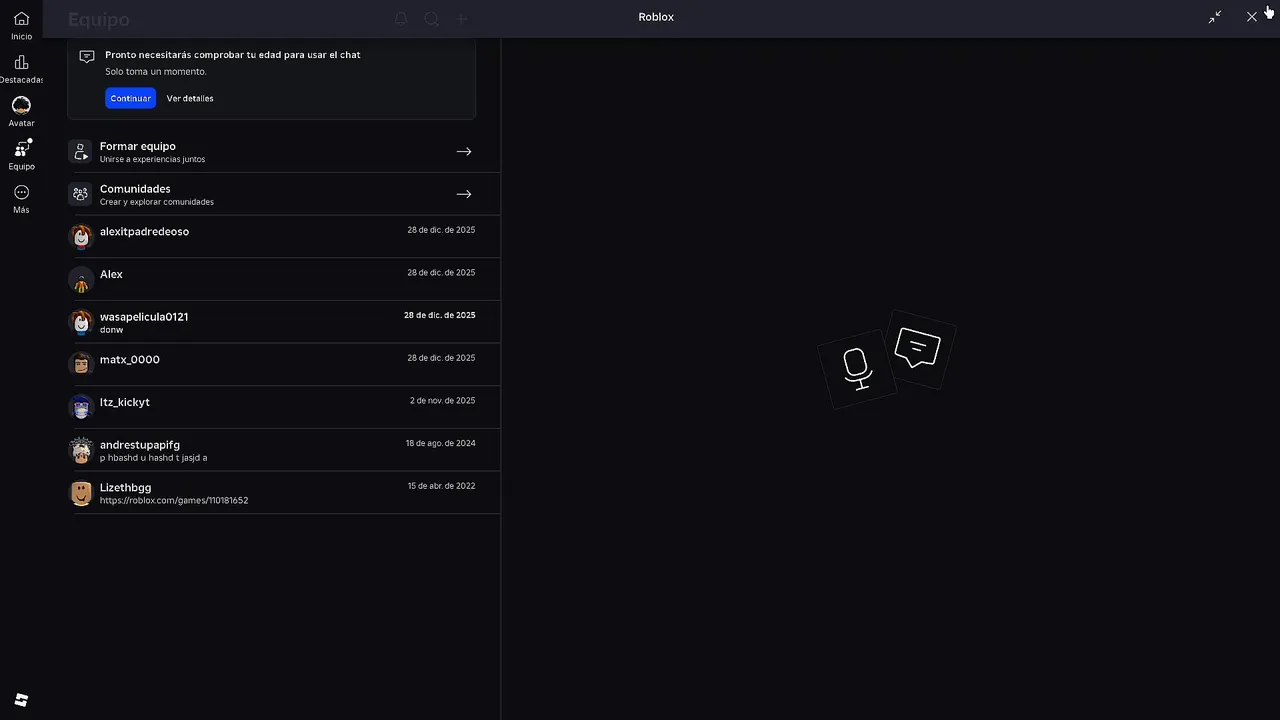Collapse the Roblox window with the shrink arrows icon
The width and height of the screenshot is (1280, 720).
point(1215,17)
